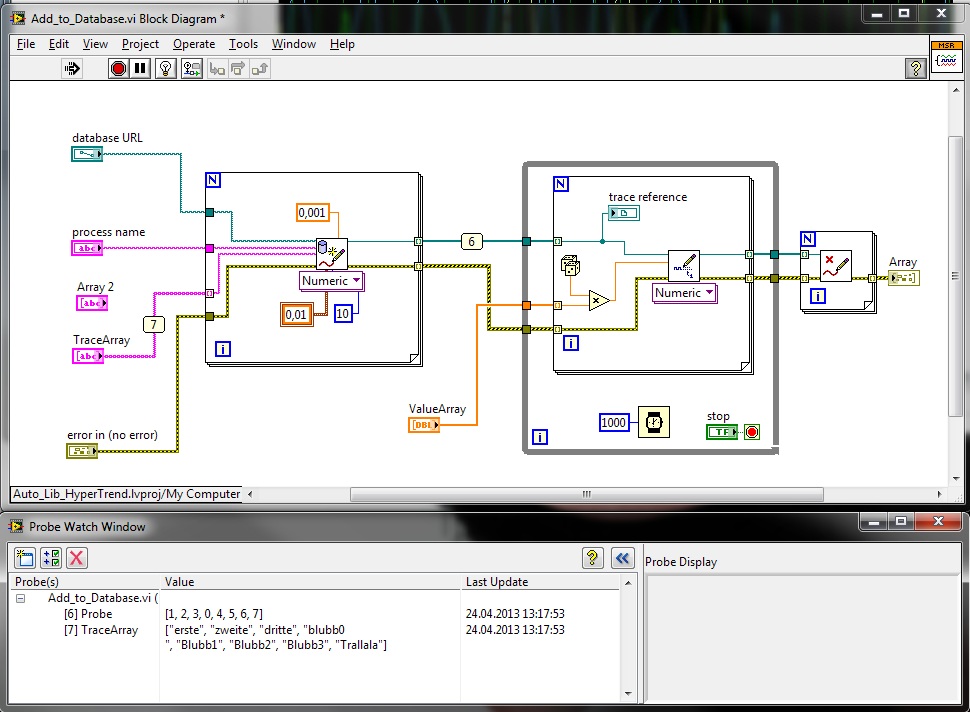
Task: Toggle Retain Wire Values button
Action: [x=191, y=69]
